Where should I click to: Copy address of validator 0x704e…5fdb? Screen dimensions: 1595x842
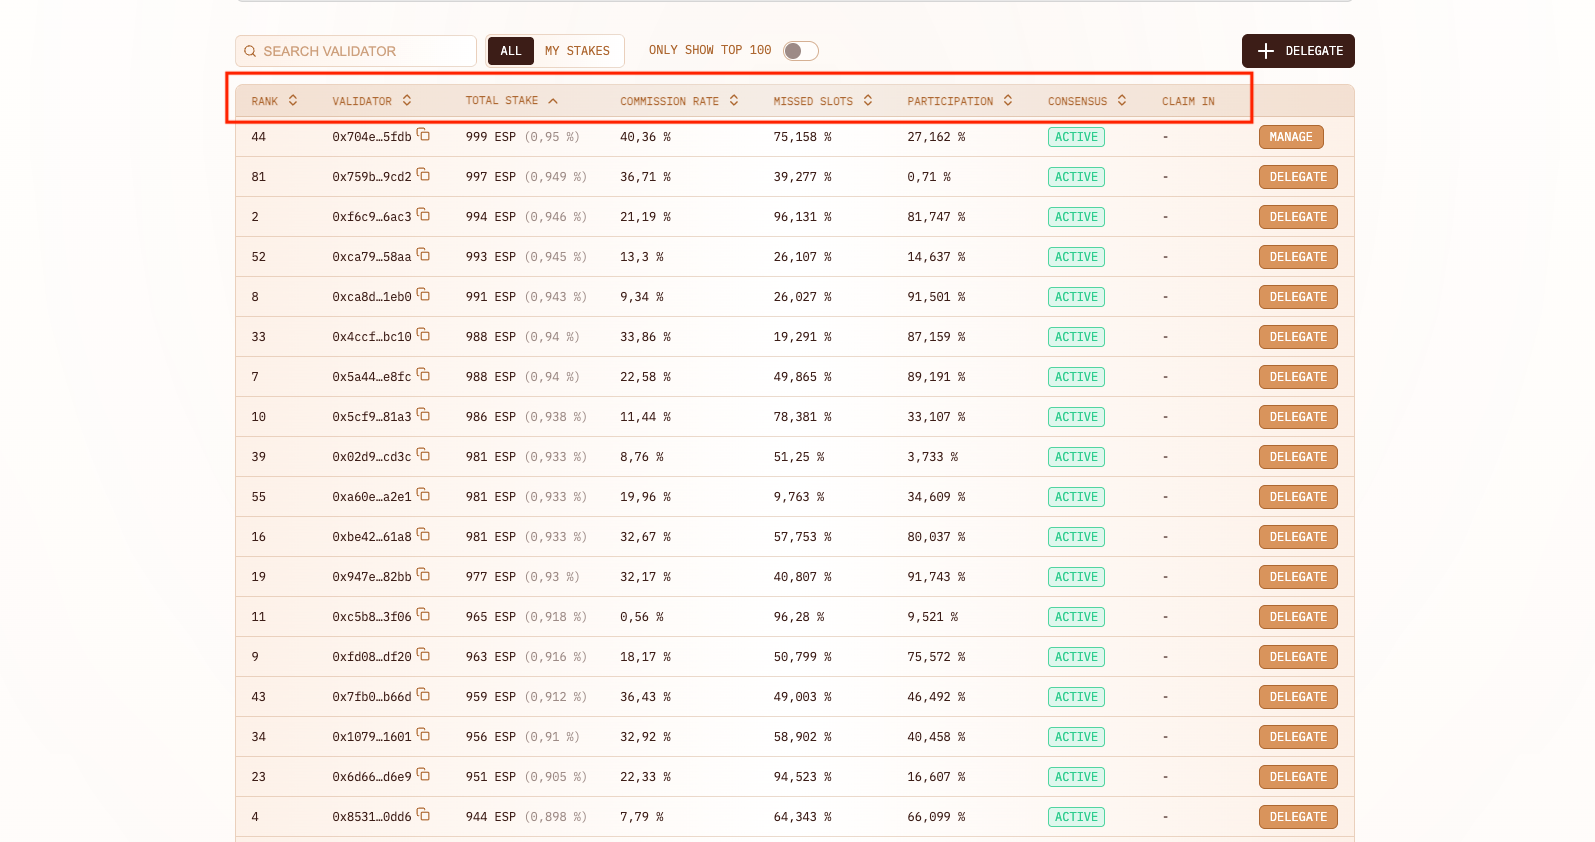423,135
